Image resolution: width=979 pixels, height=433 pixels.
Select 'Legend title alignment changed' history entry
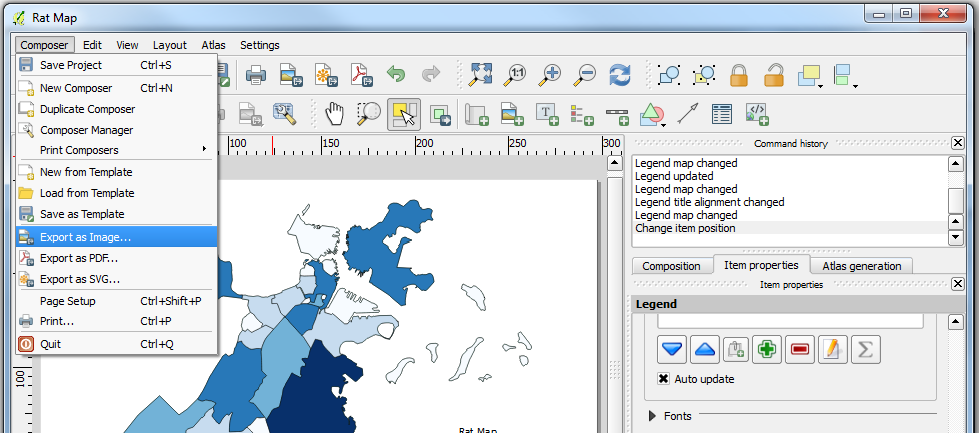(x=709, y=202)
